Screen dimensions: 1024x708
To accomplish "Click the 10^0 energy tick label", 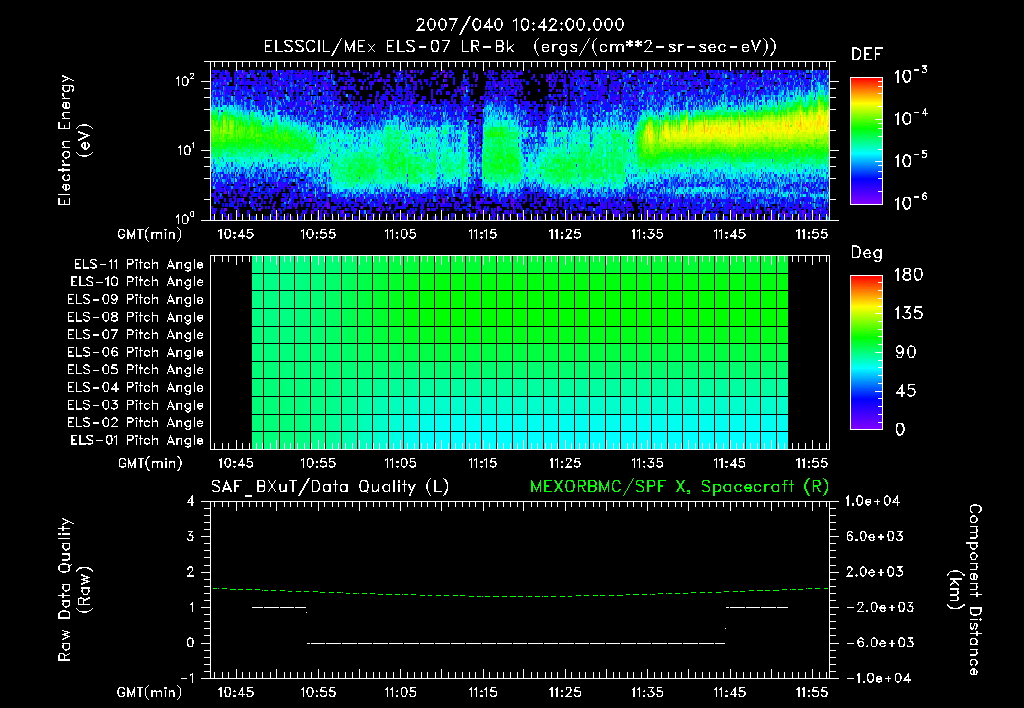I will 185,217.
